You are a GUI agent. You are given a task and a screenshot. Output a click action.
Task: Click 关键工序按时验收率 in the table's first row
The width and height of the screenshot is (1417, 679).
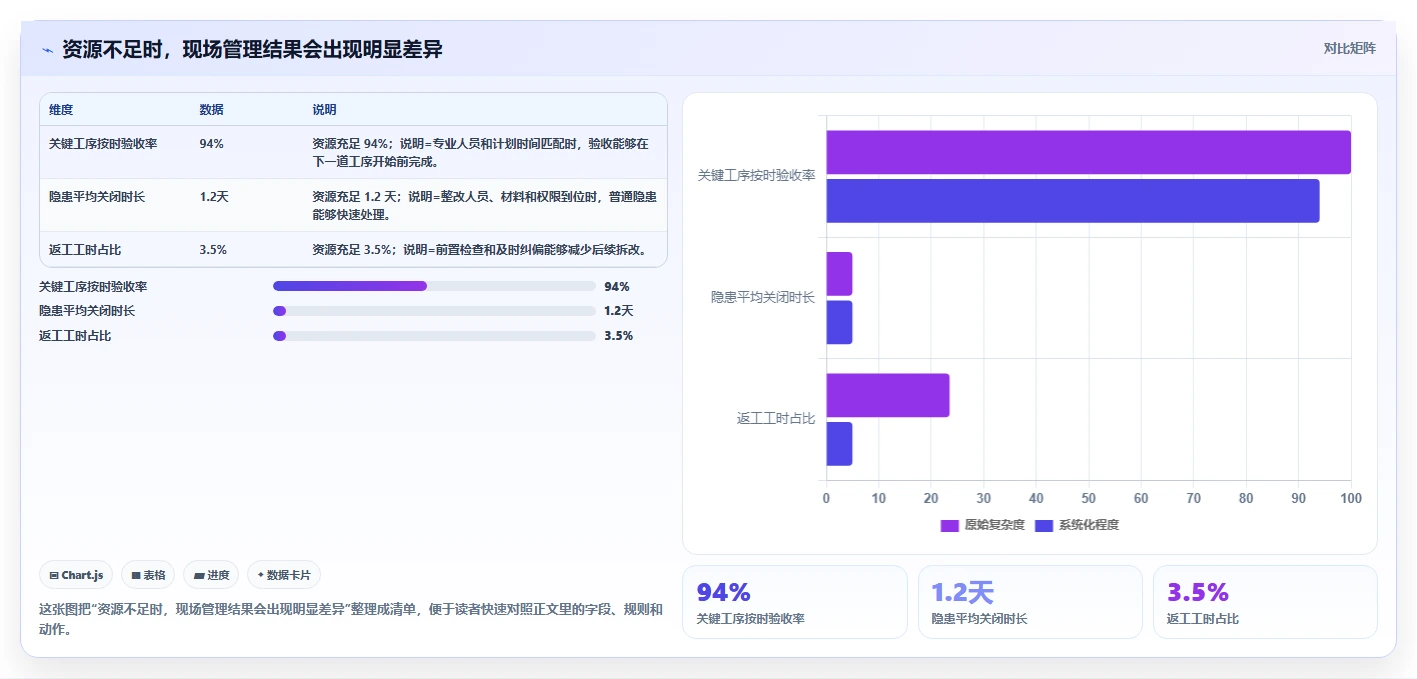103,144
